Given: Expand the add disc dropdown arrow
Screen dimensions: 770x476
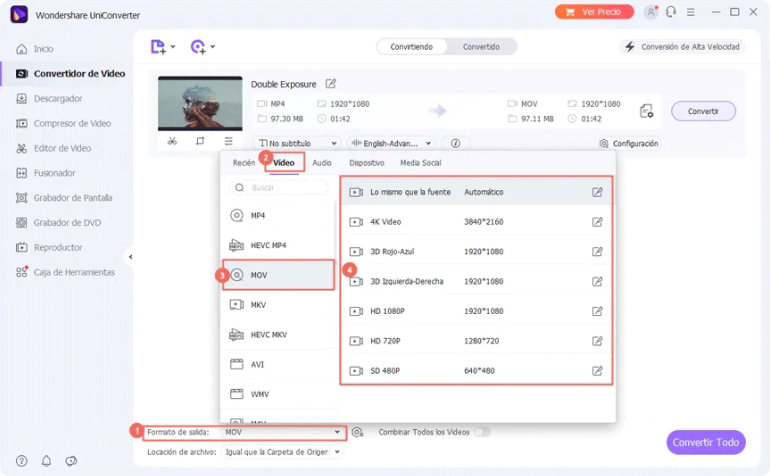Looking at the screenshot, I should 213,47.
